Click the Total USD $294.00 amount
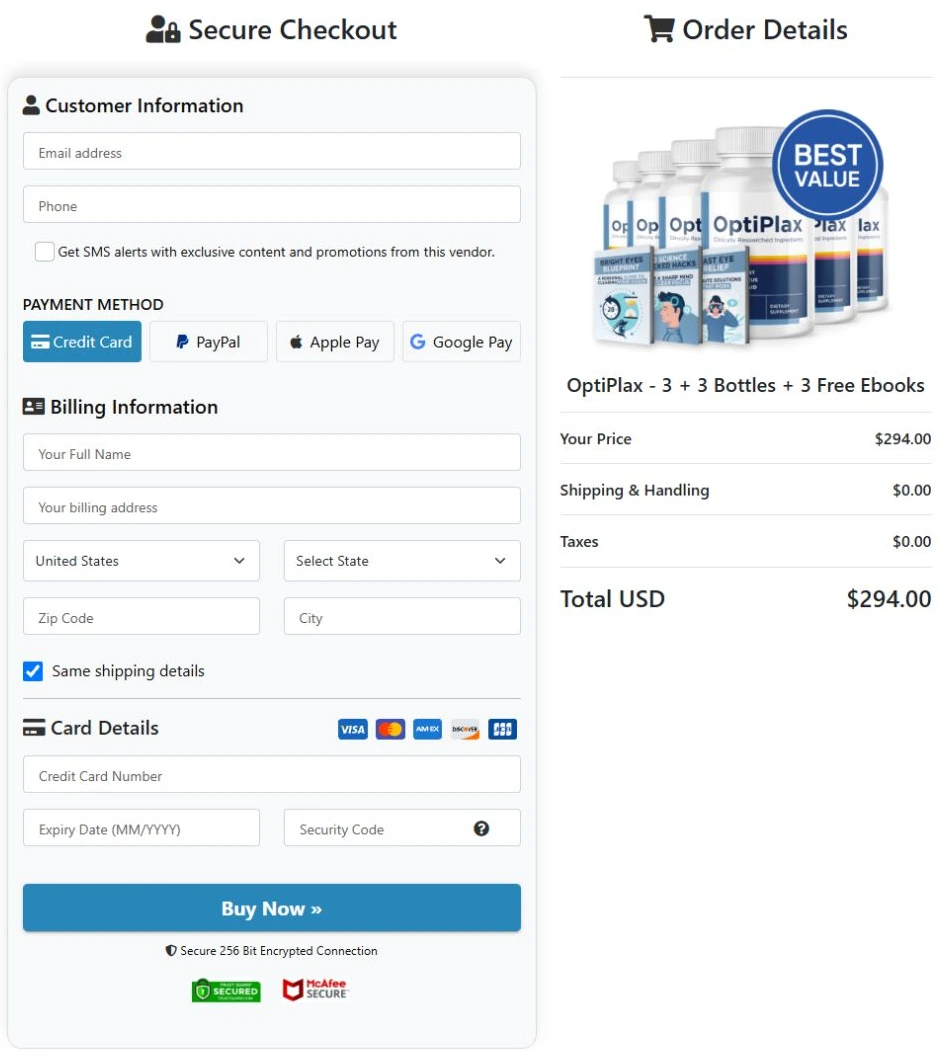Image resolution: width=940 pixels, height=1057 pixels. (889, 599)
